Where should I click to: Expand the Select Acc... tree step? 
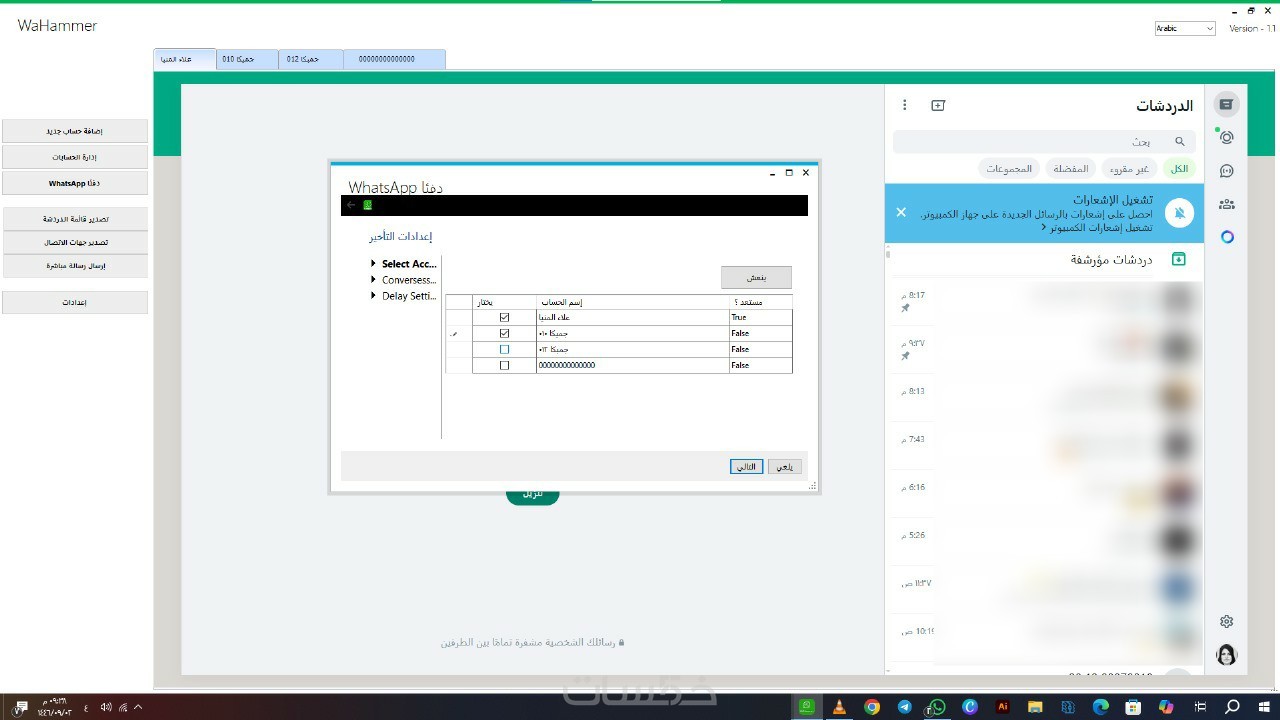374,264
